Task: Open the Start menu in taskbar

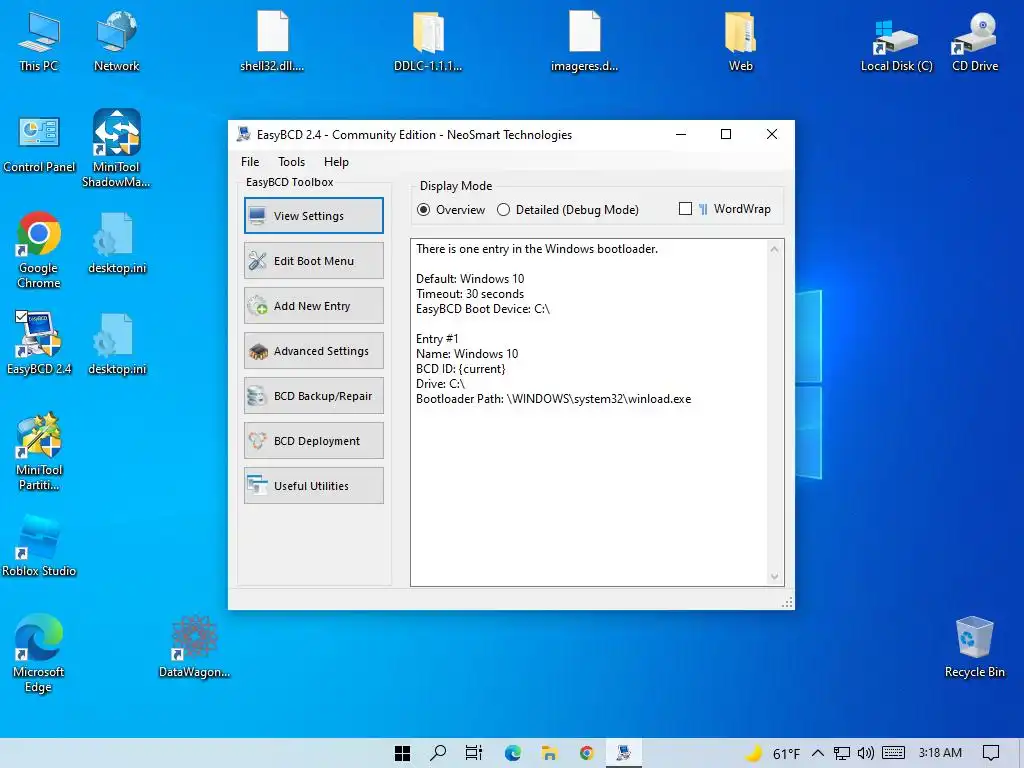Action: click(402, 753)
